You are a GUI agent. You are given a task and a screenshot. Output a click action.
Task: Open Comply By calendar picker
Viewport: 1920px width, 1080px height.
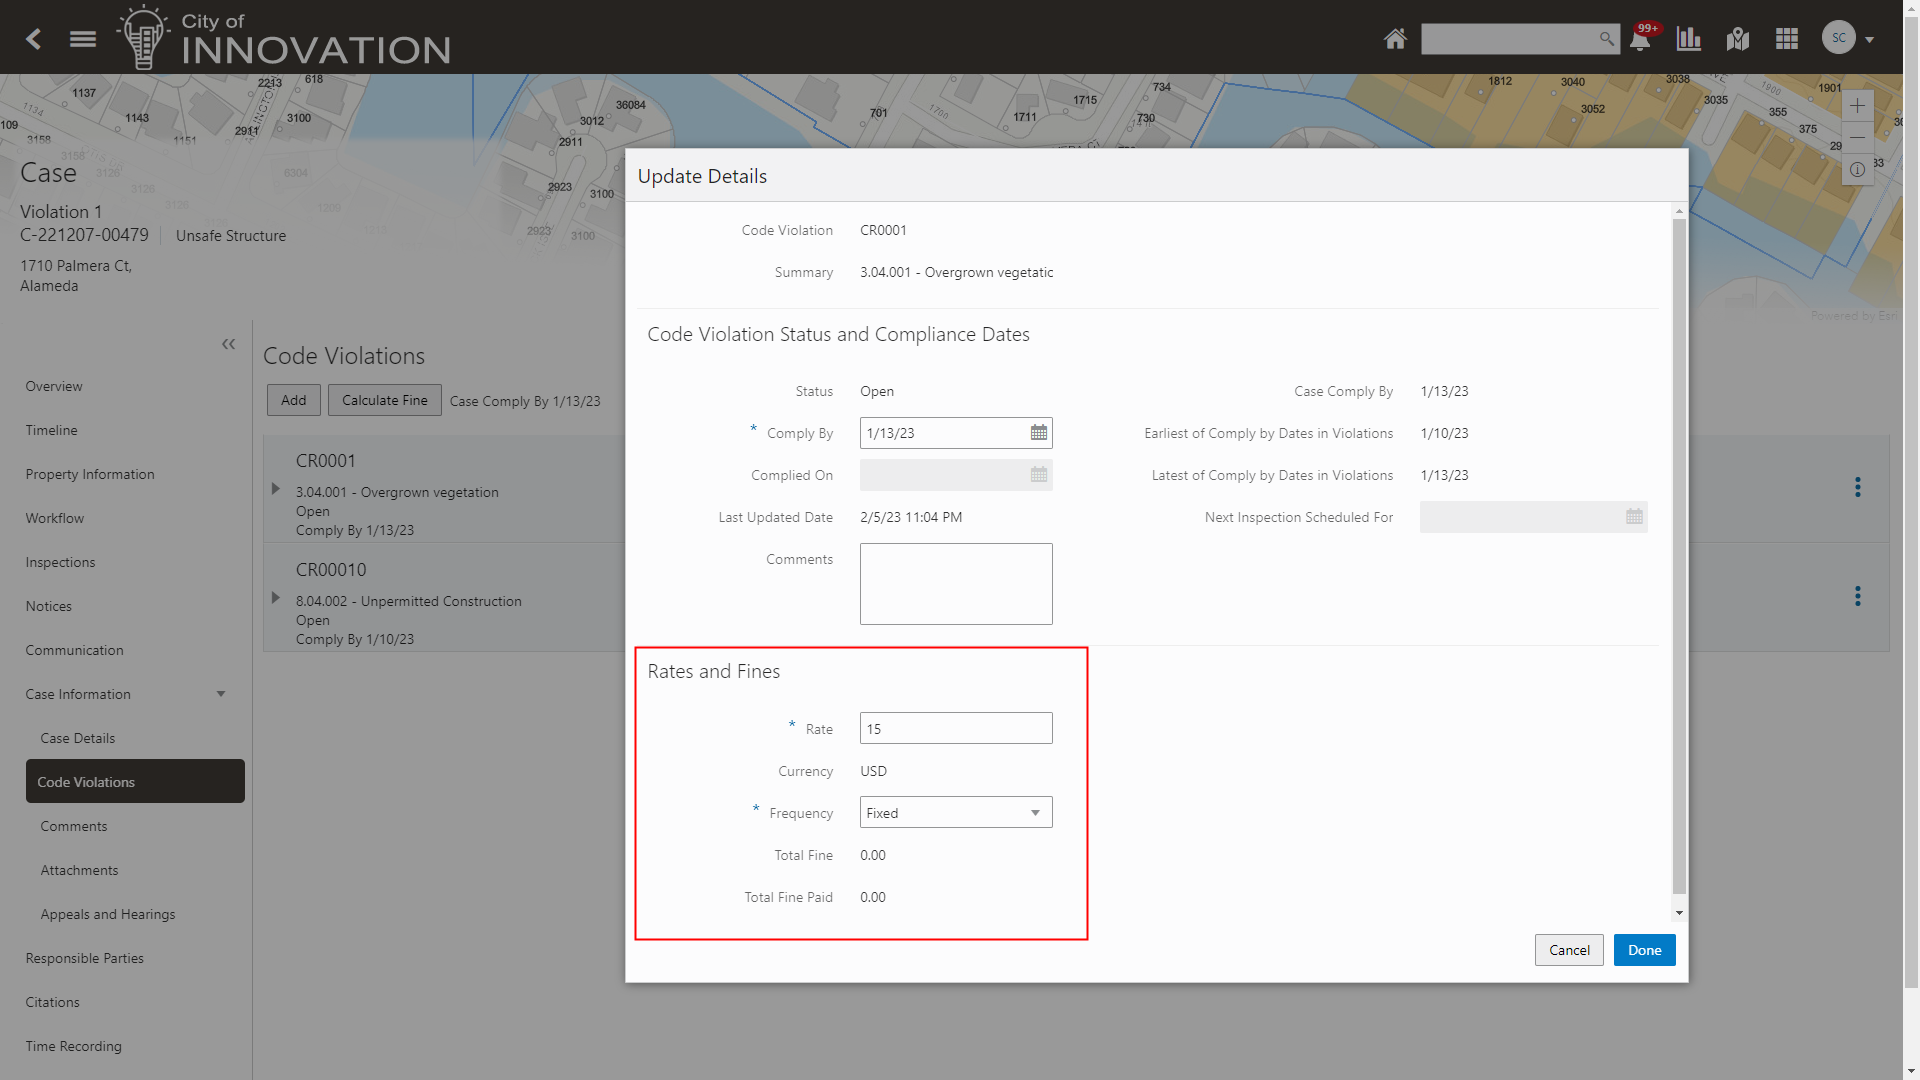pos(1039,433)
